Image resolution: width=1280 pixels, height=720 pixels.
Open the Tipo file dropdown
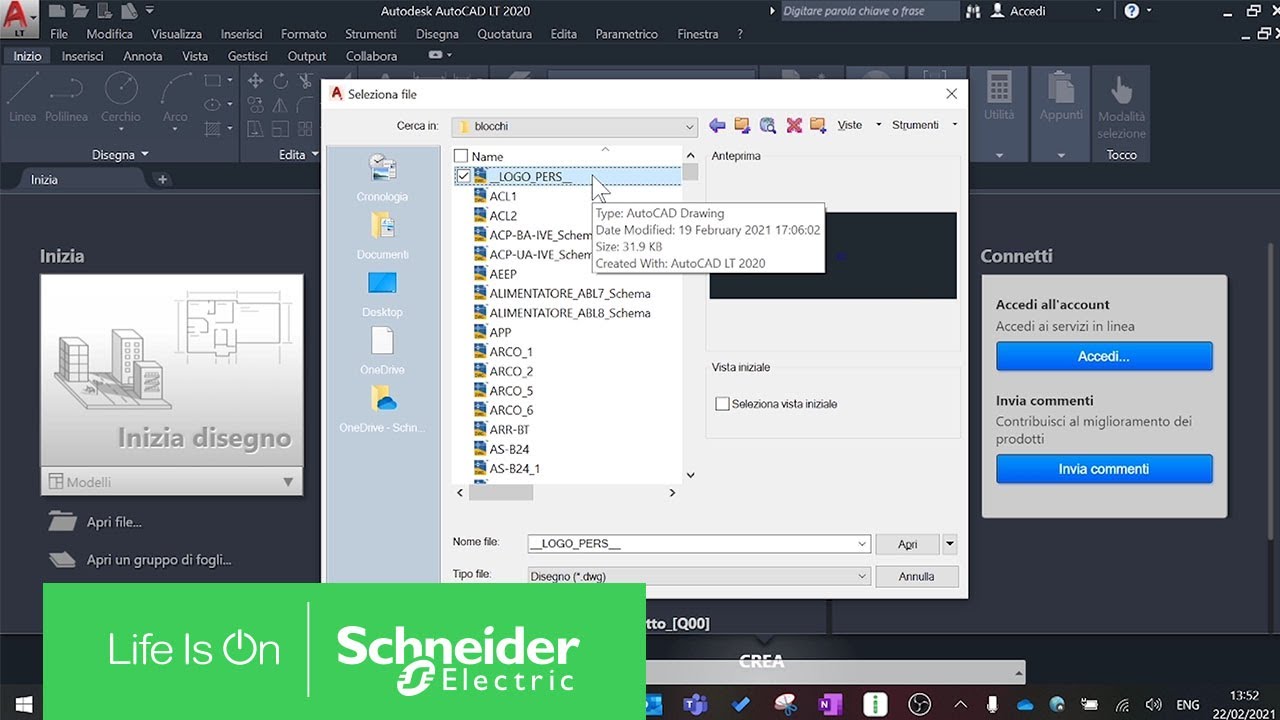click(x=699, y=576)
